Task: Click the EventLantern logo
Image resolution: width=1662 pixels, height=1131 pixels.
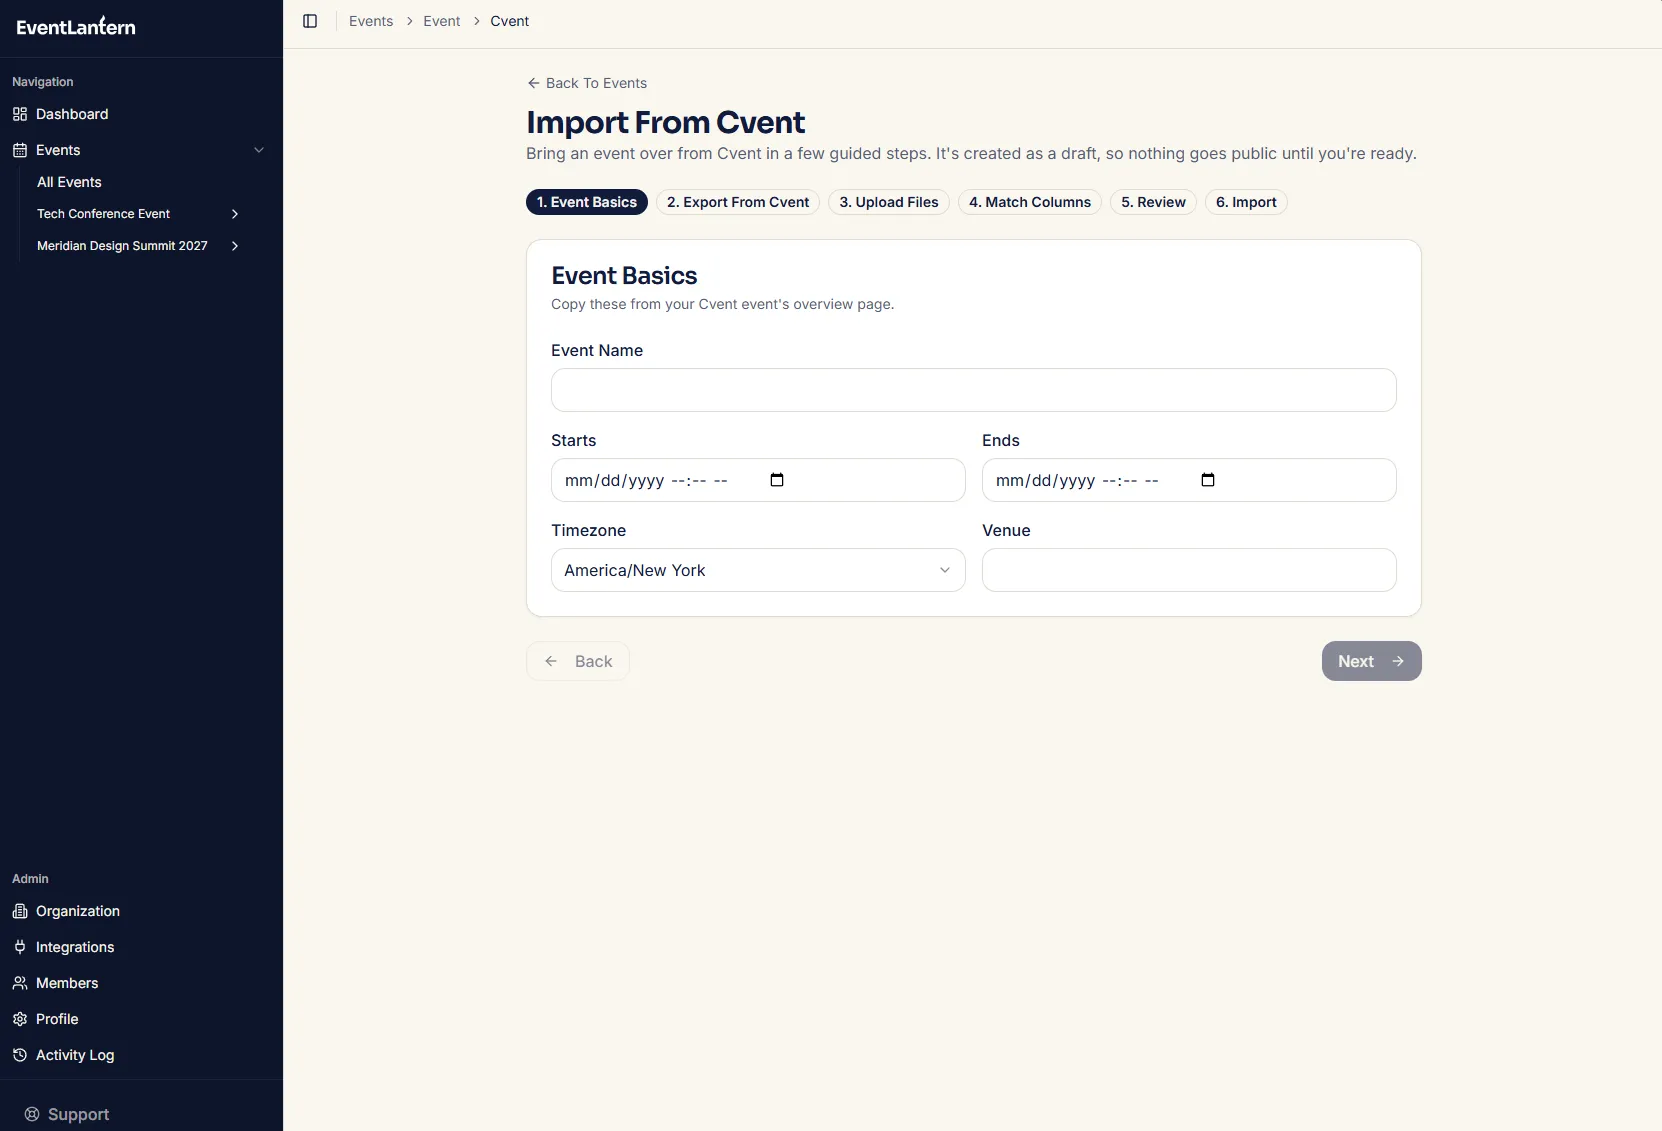Action: 76,27
